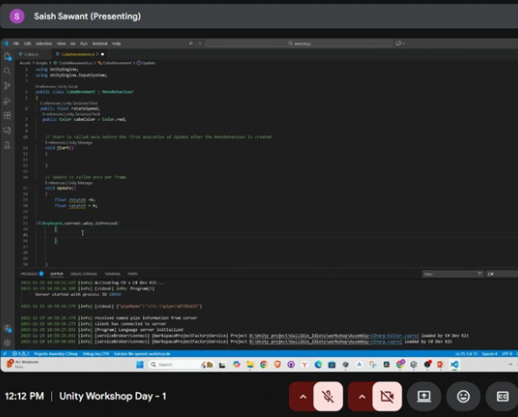
Task: Open the Ports panel tab
Action: [x=132, y=274]
